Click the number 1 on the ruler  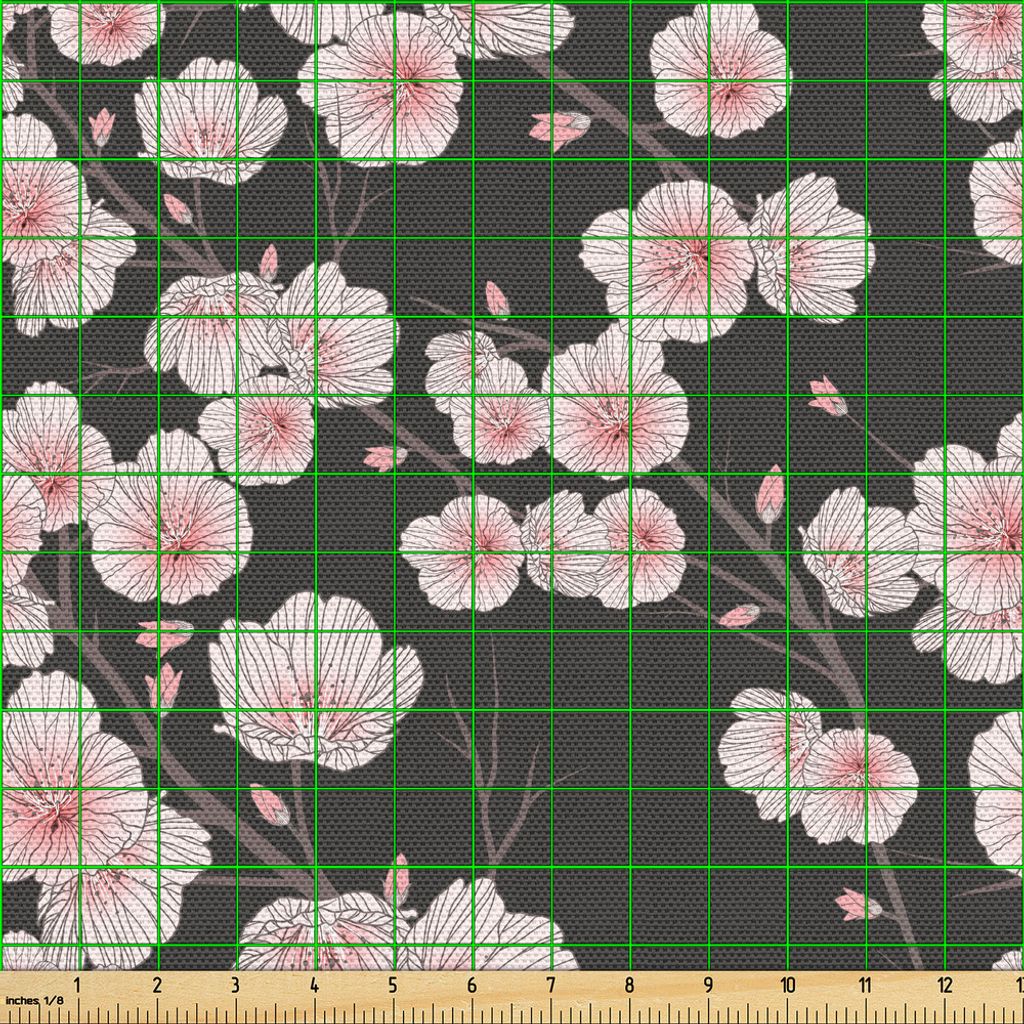point(78,986)
